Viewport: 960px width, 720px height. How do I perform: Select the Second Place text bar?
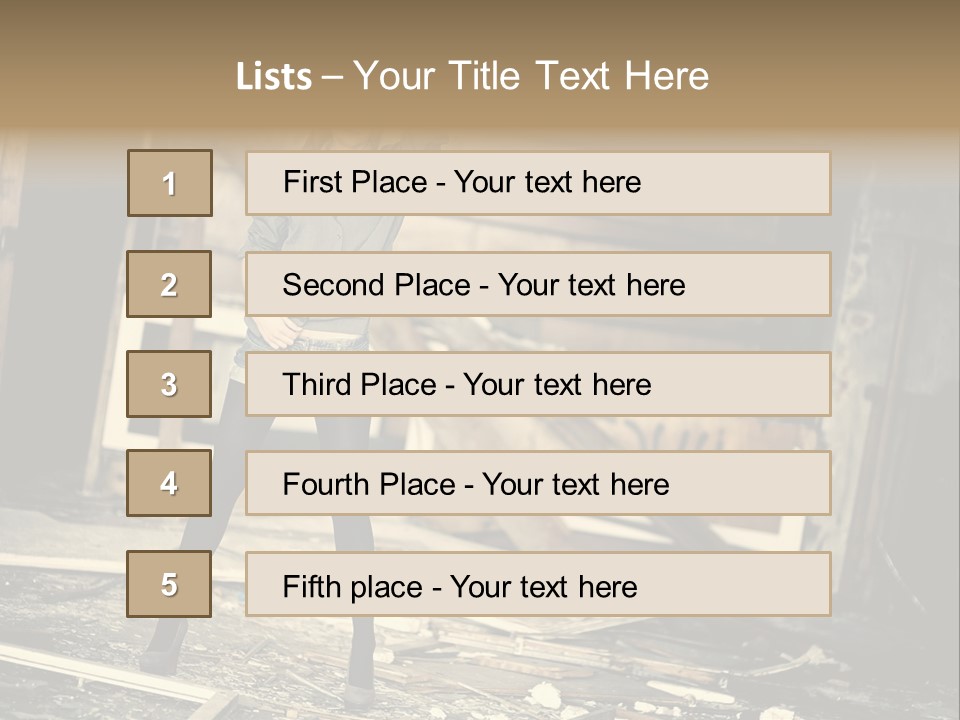[x=538, y=284]
